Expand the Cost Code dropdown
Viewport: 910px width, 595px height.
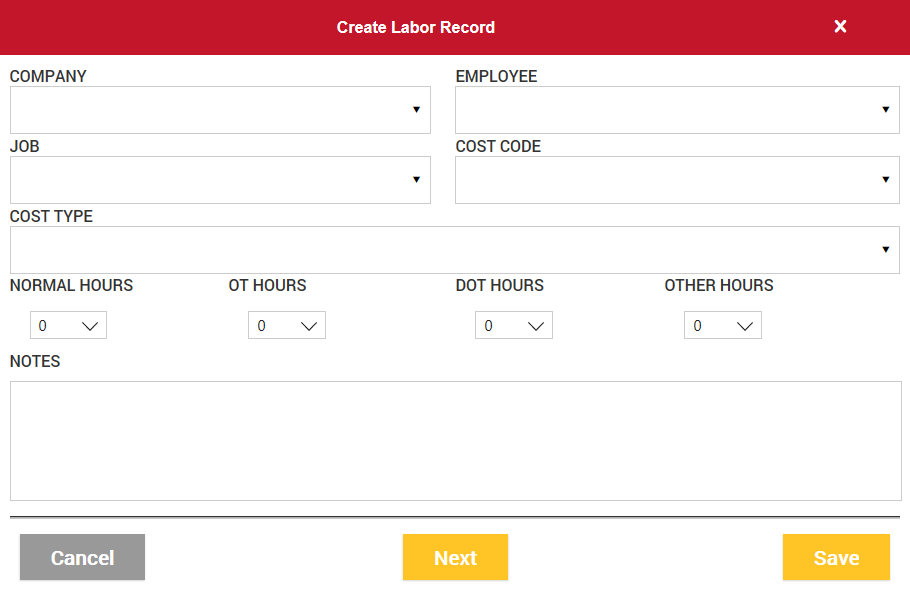[885, 180]
